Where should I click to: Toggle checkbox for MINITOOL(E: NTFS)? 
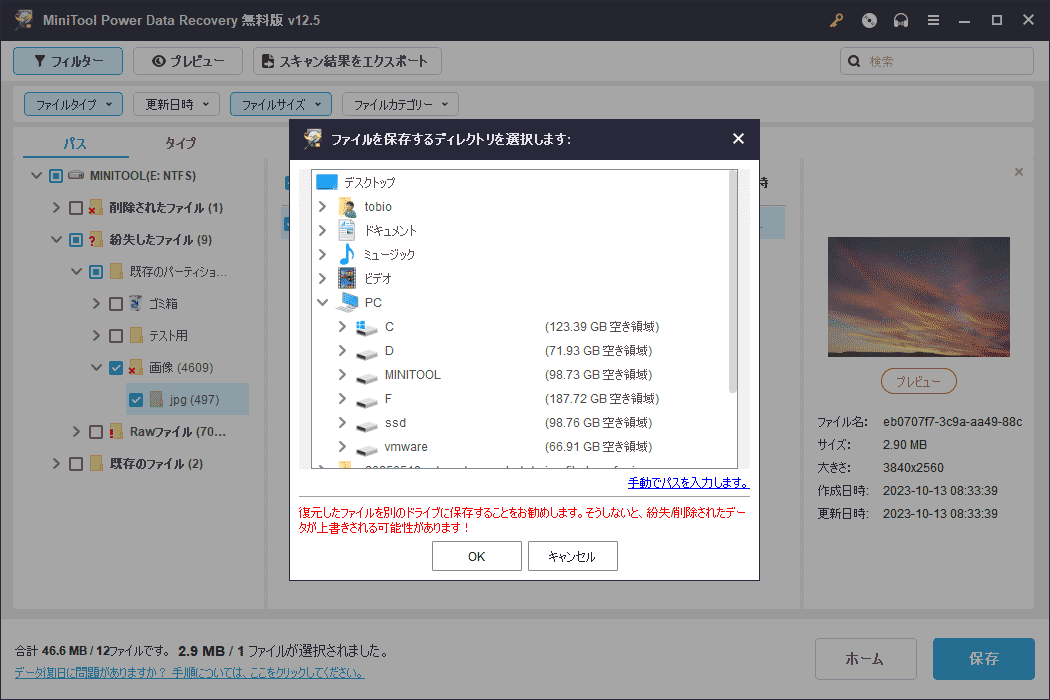56,176
